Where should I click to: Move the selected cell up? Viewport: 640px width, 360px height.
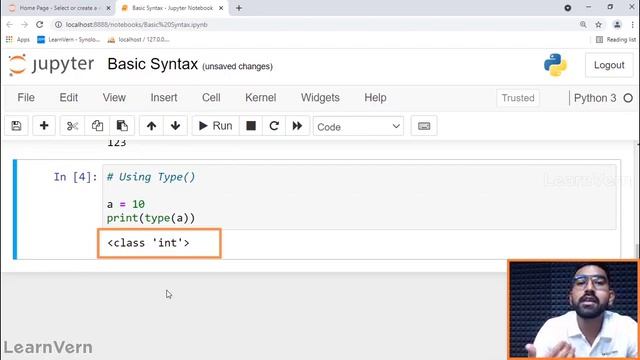coord(151,126)
